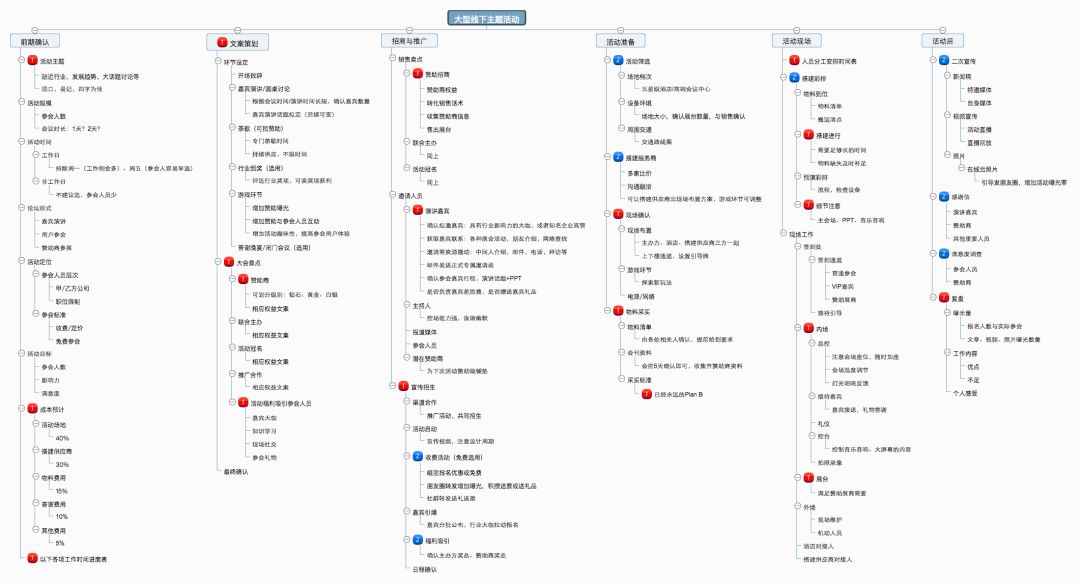Click blue priority icon beside 福利吸引
Screen dimensions: 1080x584
click(418, 540)
